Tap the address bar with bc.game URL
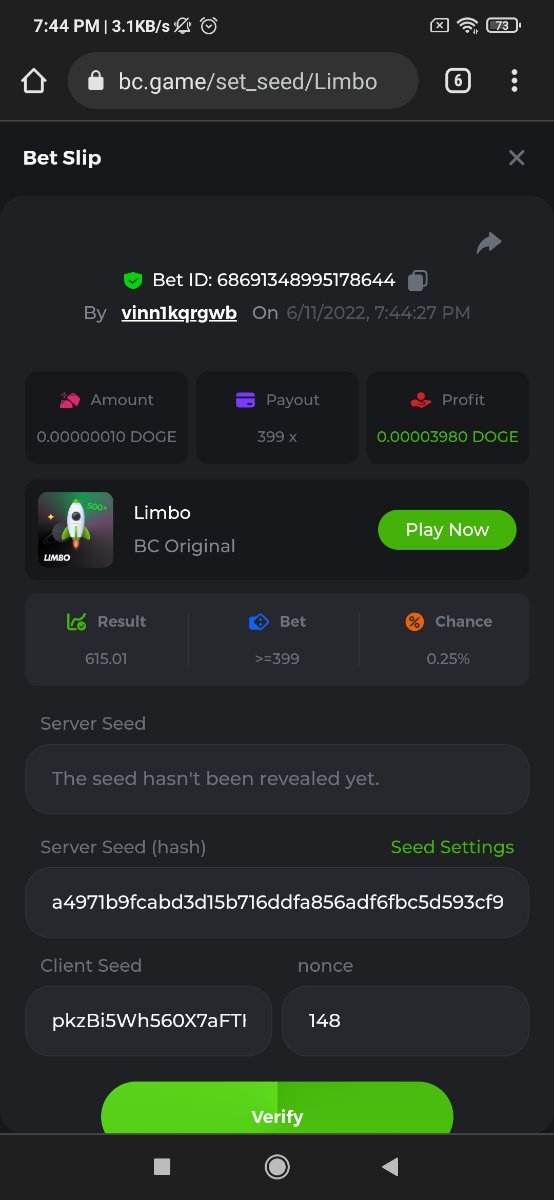The width and height of the screenshot is (554, 1200). click(243, 81)
